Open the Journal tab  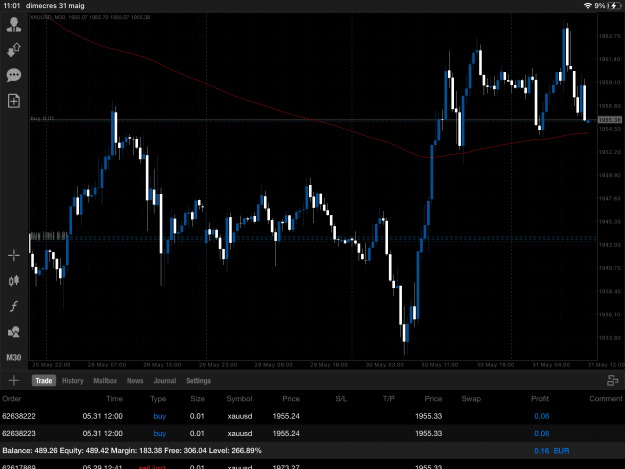click(165, 381)
